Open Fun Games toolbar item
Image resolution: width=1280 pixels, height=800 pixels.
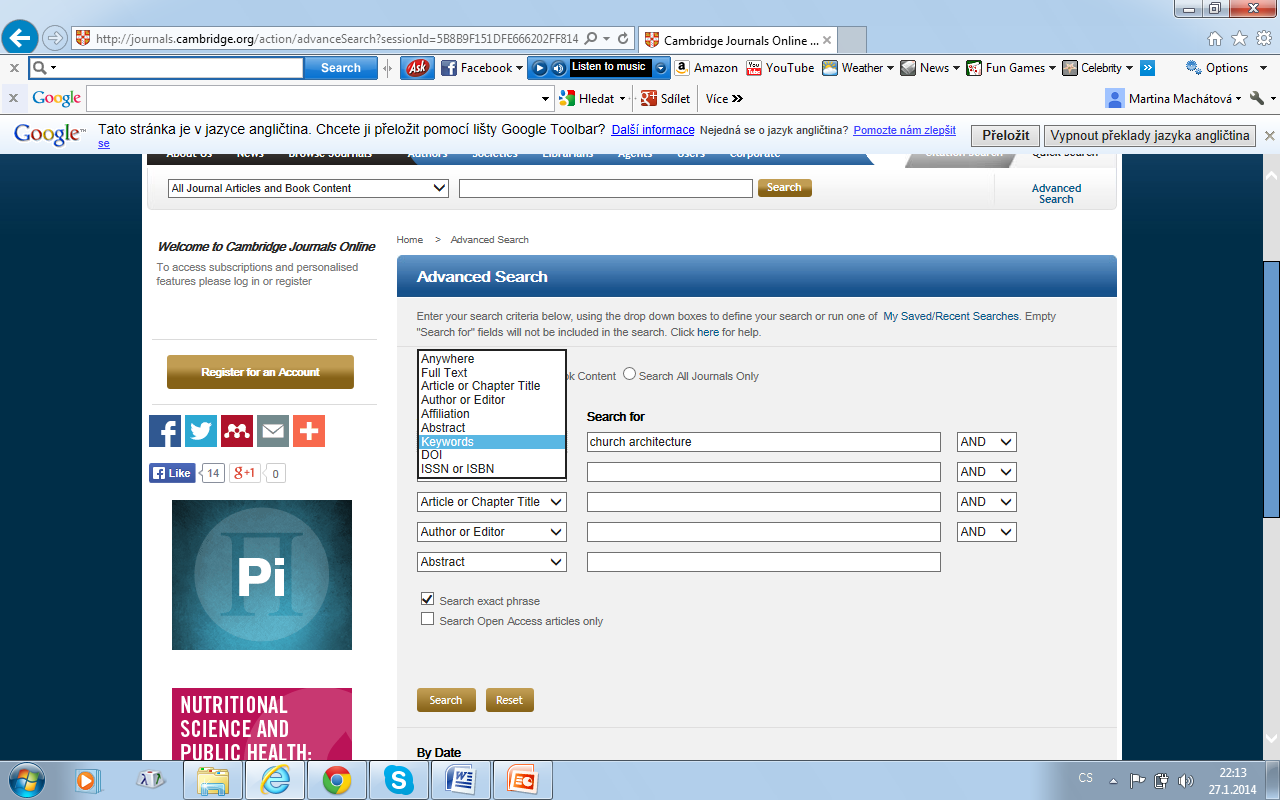1011,68
